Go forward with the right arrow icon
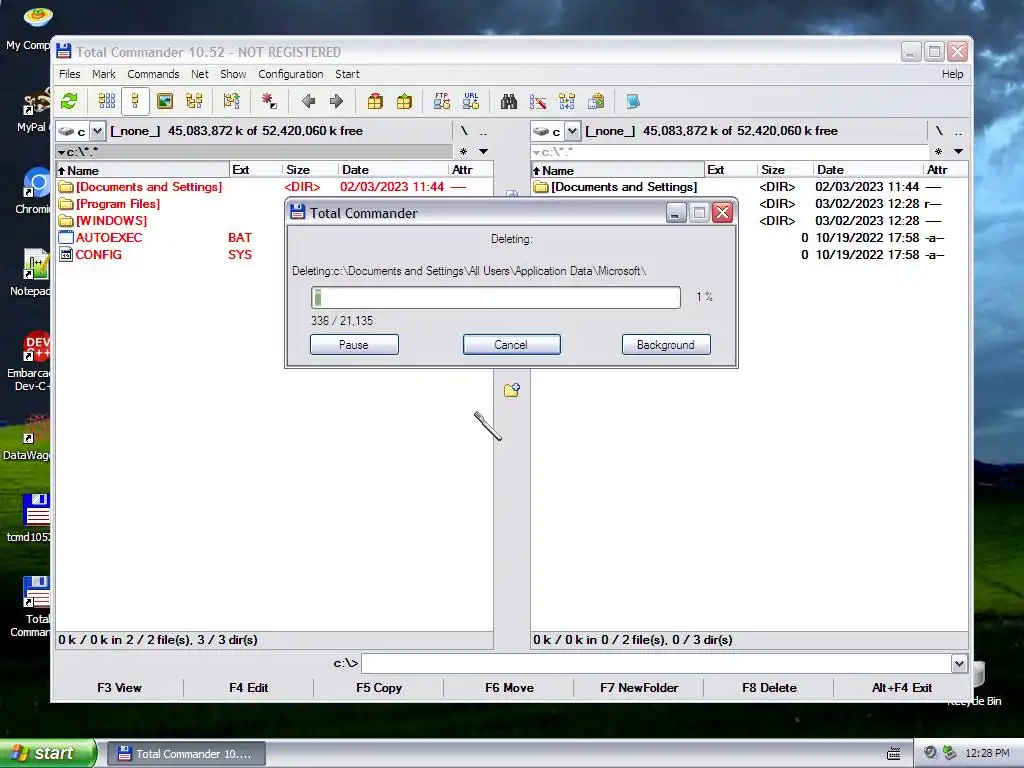The image size is (1024, 768). [336, 101]
